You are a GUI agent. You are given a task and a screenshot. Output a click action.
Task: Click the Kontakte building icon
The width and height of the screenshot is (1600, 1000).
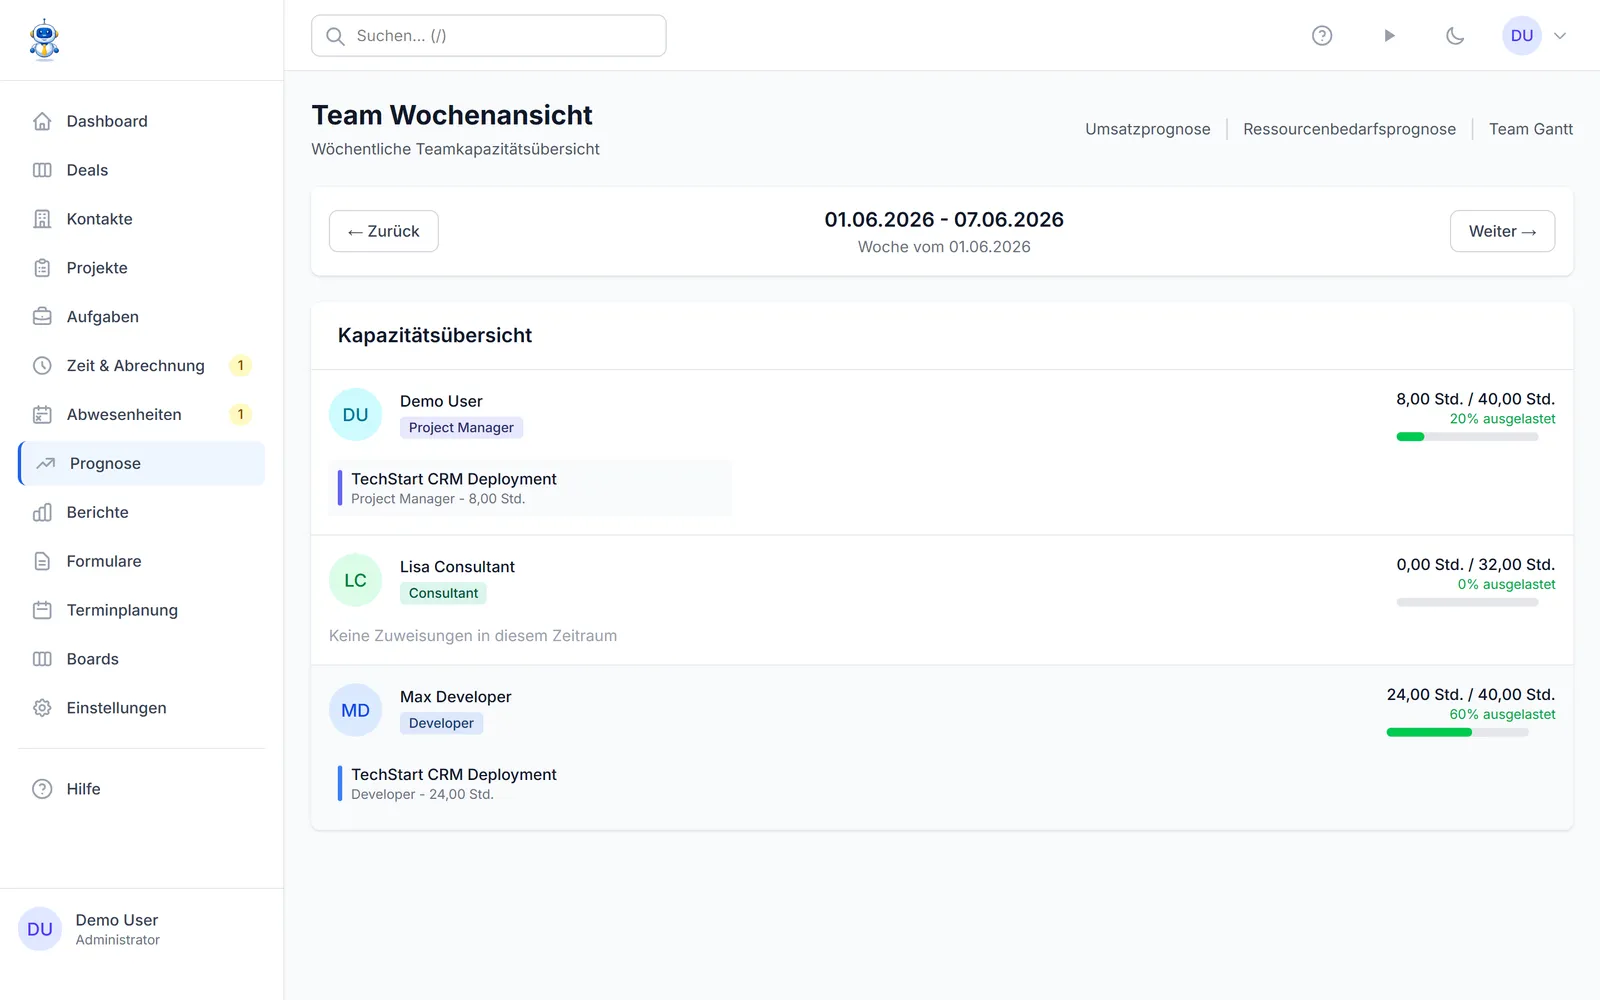pyautogui.click(x=42, y=219)
